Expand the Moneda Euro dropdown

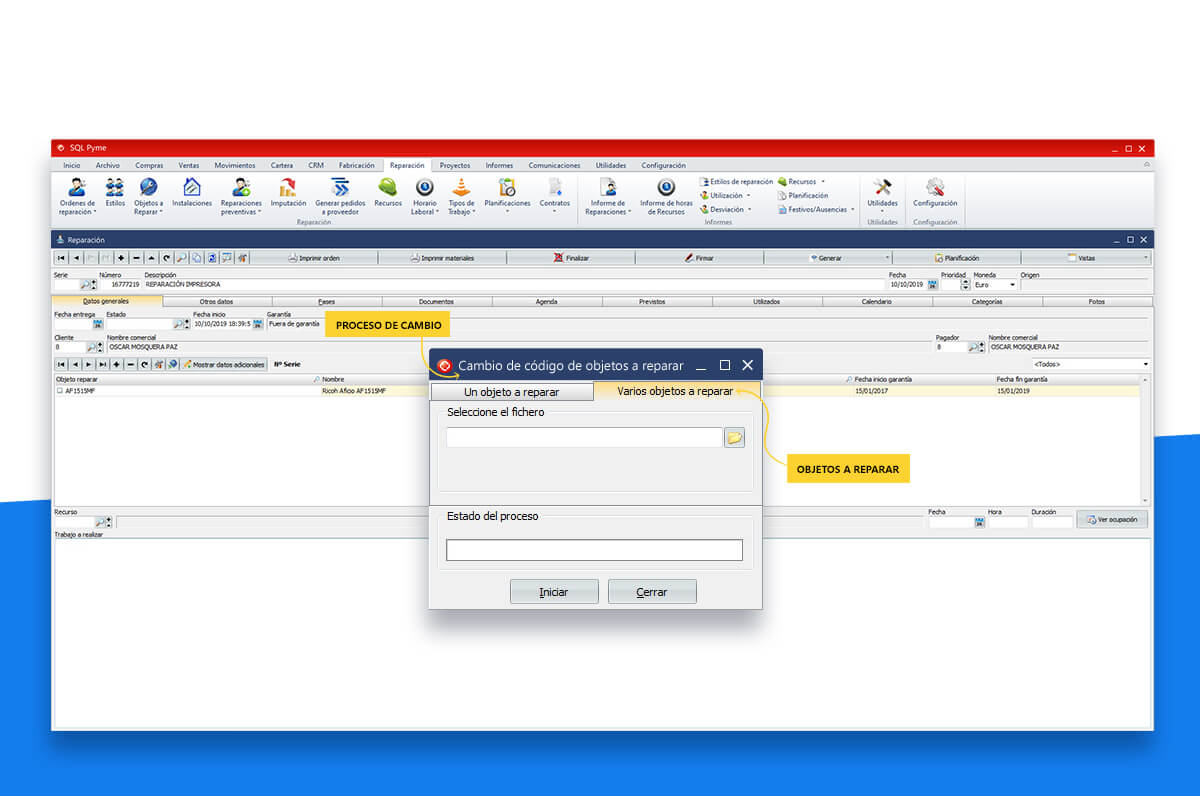[1012, 285]
